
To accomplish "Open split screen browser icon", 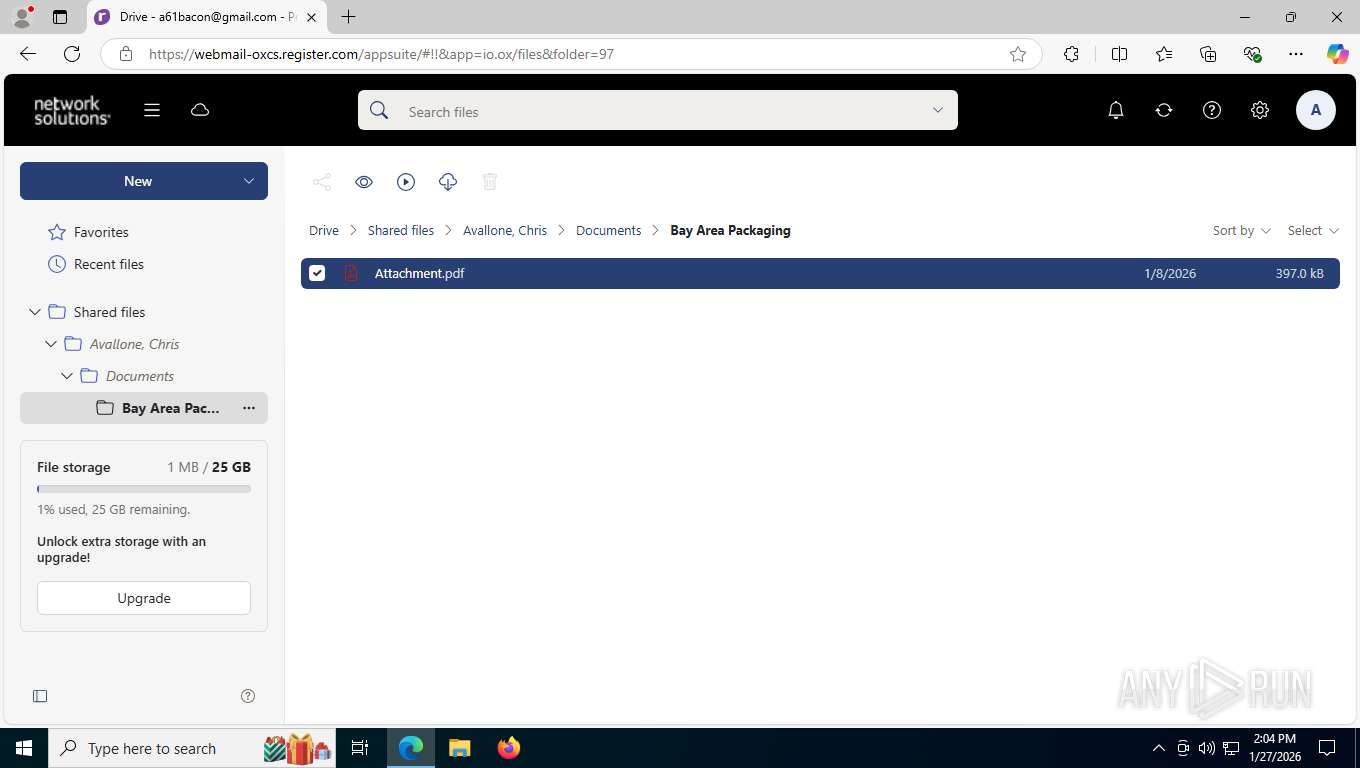I will 1119,54.
